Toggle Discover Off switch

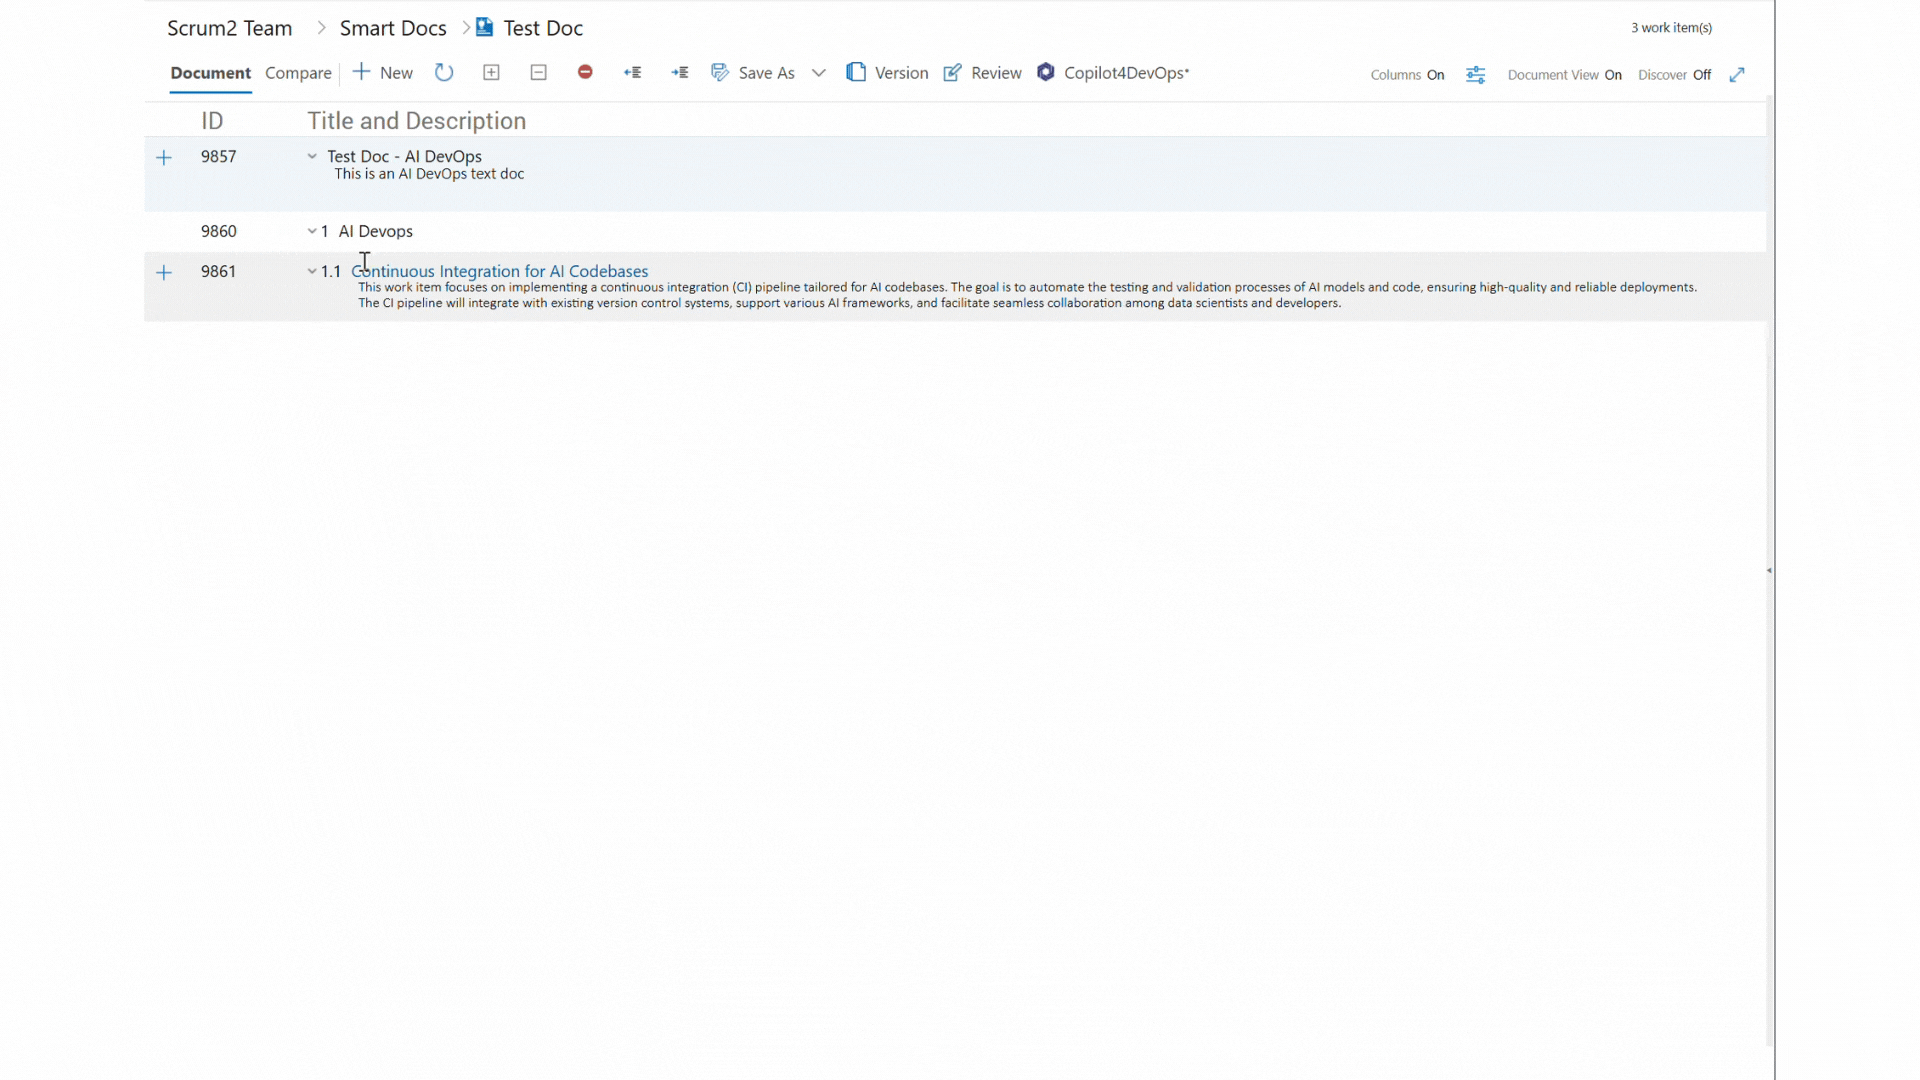pos(1674,75)
